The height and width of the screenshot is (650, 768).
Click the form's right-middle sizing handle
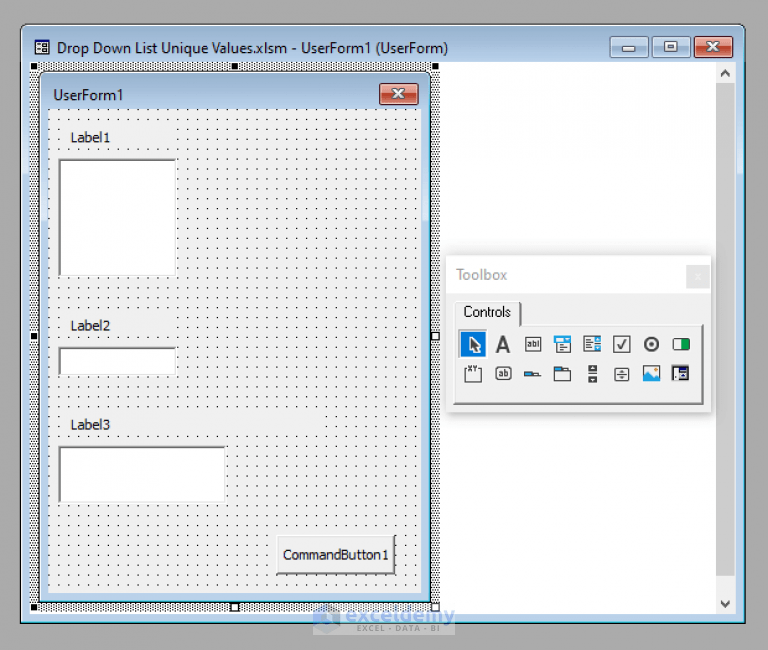point(435,336)
